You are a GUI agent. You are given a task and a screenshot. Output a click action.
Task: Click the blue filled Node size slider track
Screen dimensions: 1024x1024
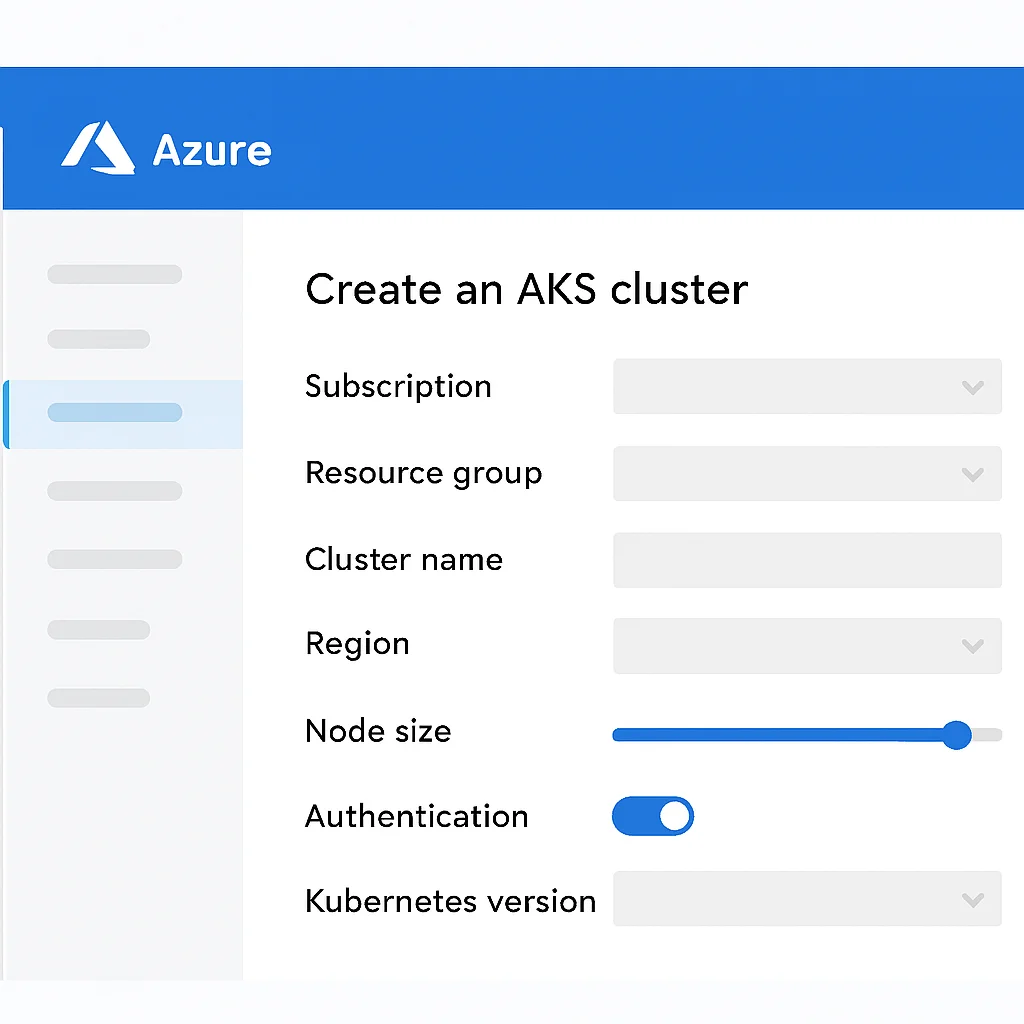point(778,735)
